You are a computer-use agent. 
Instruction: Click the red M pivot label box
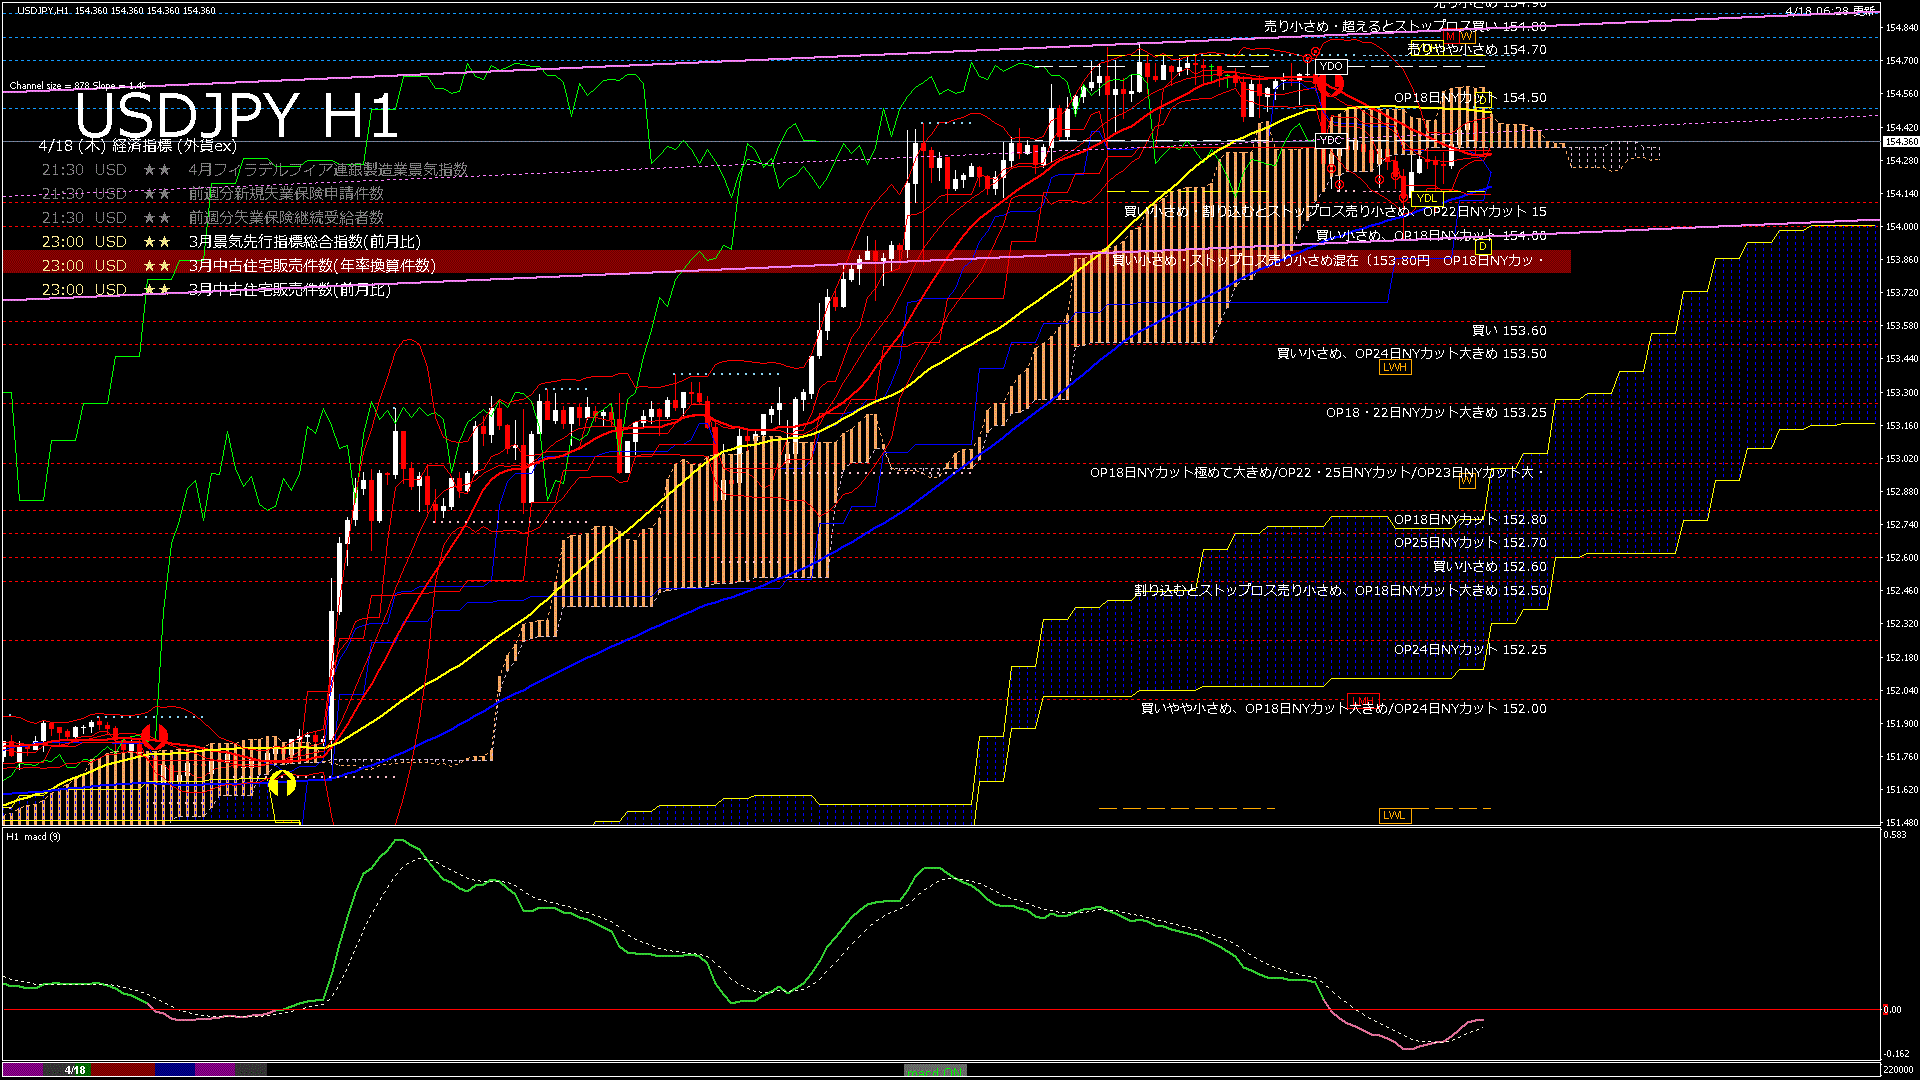(1450, 36)
